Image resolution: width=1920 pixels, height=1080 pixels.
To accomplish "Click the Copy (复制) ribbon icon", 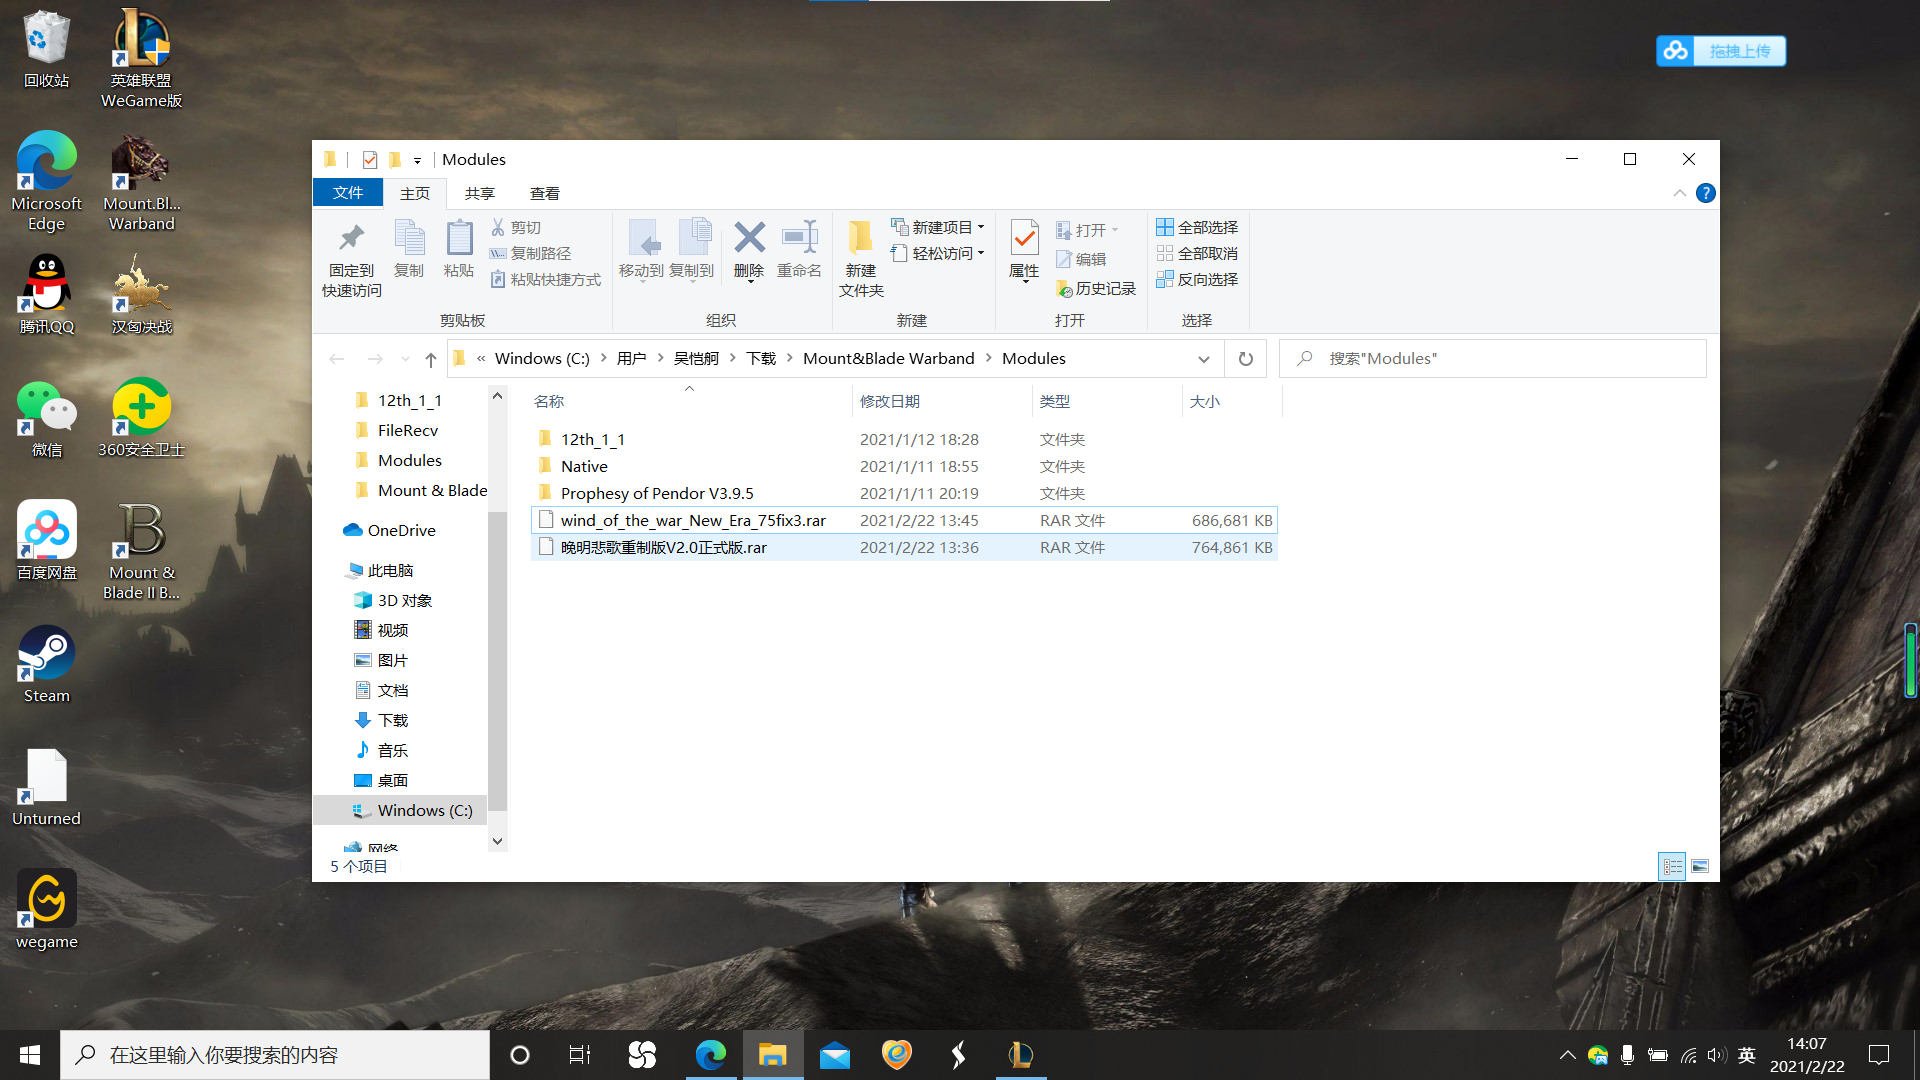I will (x=409, y=249).
